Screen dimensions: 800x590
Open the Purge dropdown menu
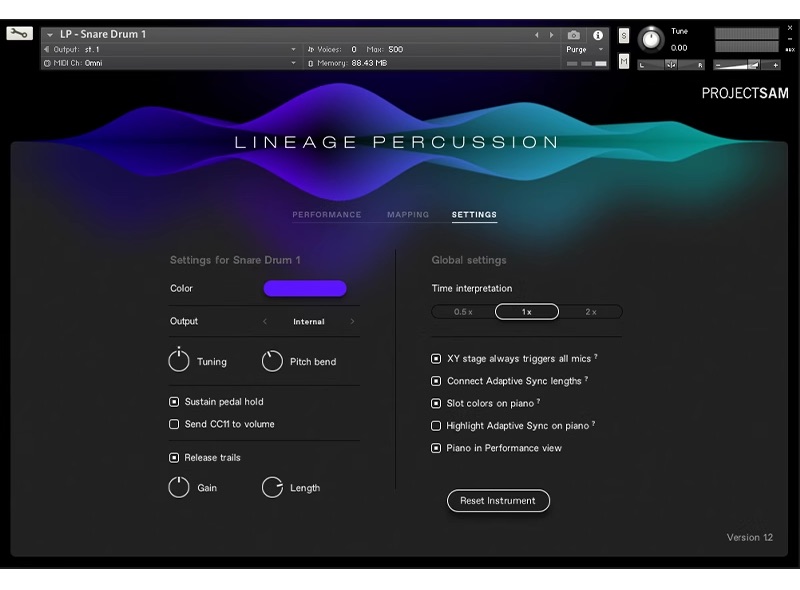tap(585, 49)
